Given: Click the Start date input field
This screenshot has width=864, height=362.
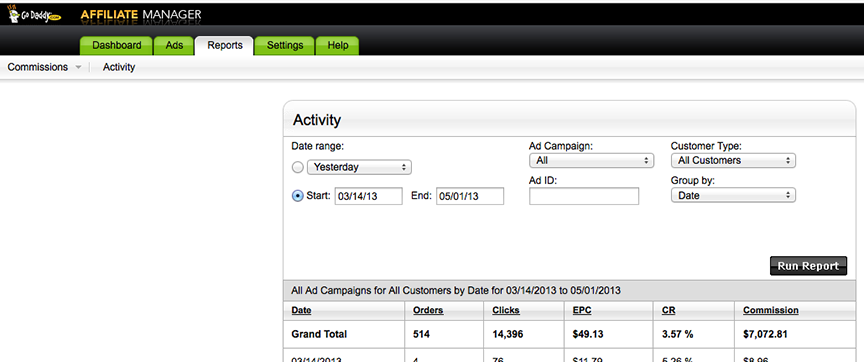Looking at the screenshot, I should 369,196.
